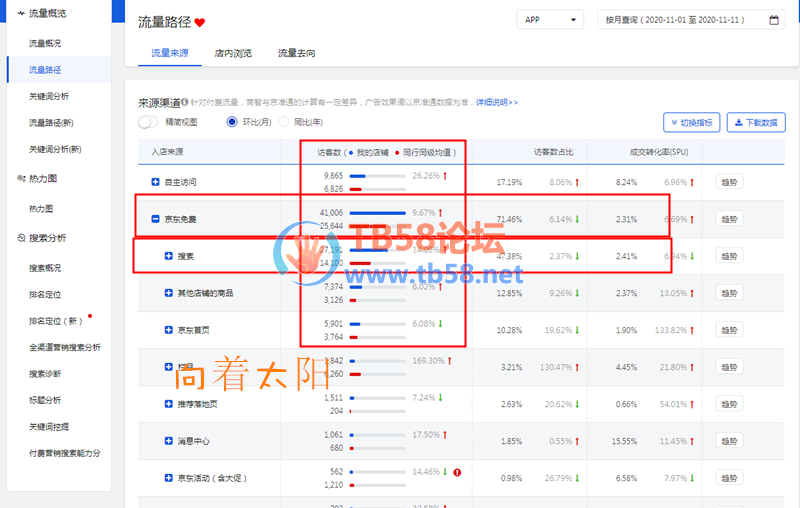Expand the 京东活动(含大促) row
This screenshot has height=508, width=800.
pos(169,478)
